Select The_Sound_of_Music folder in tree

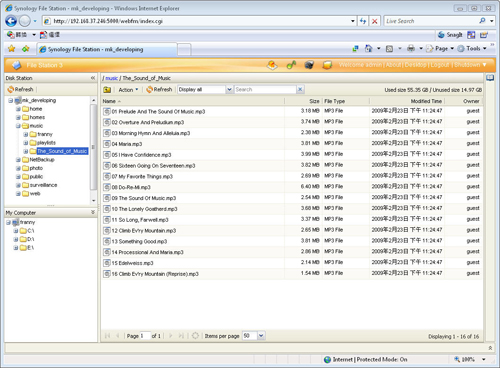62,151
